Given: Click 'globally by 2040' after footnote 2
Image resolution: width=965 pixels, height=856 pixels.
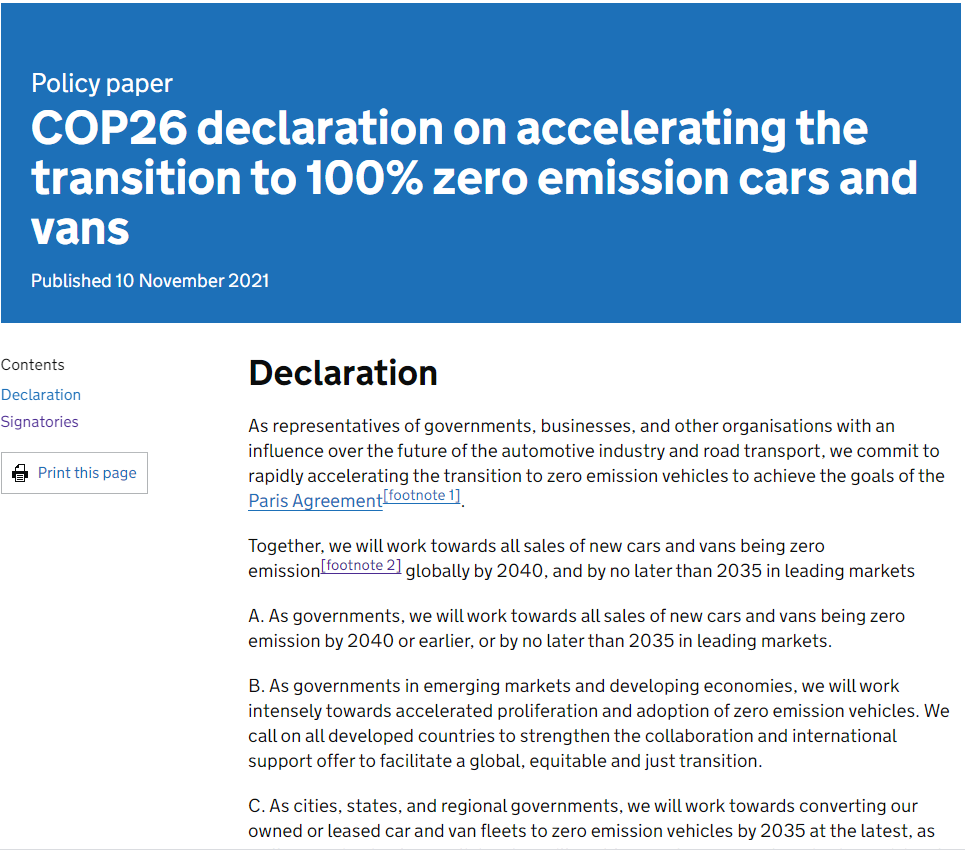Looking at the screenshot, I should coord(475,571).
